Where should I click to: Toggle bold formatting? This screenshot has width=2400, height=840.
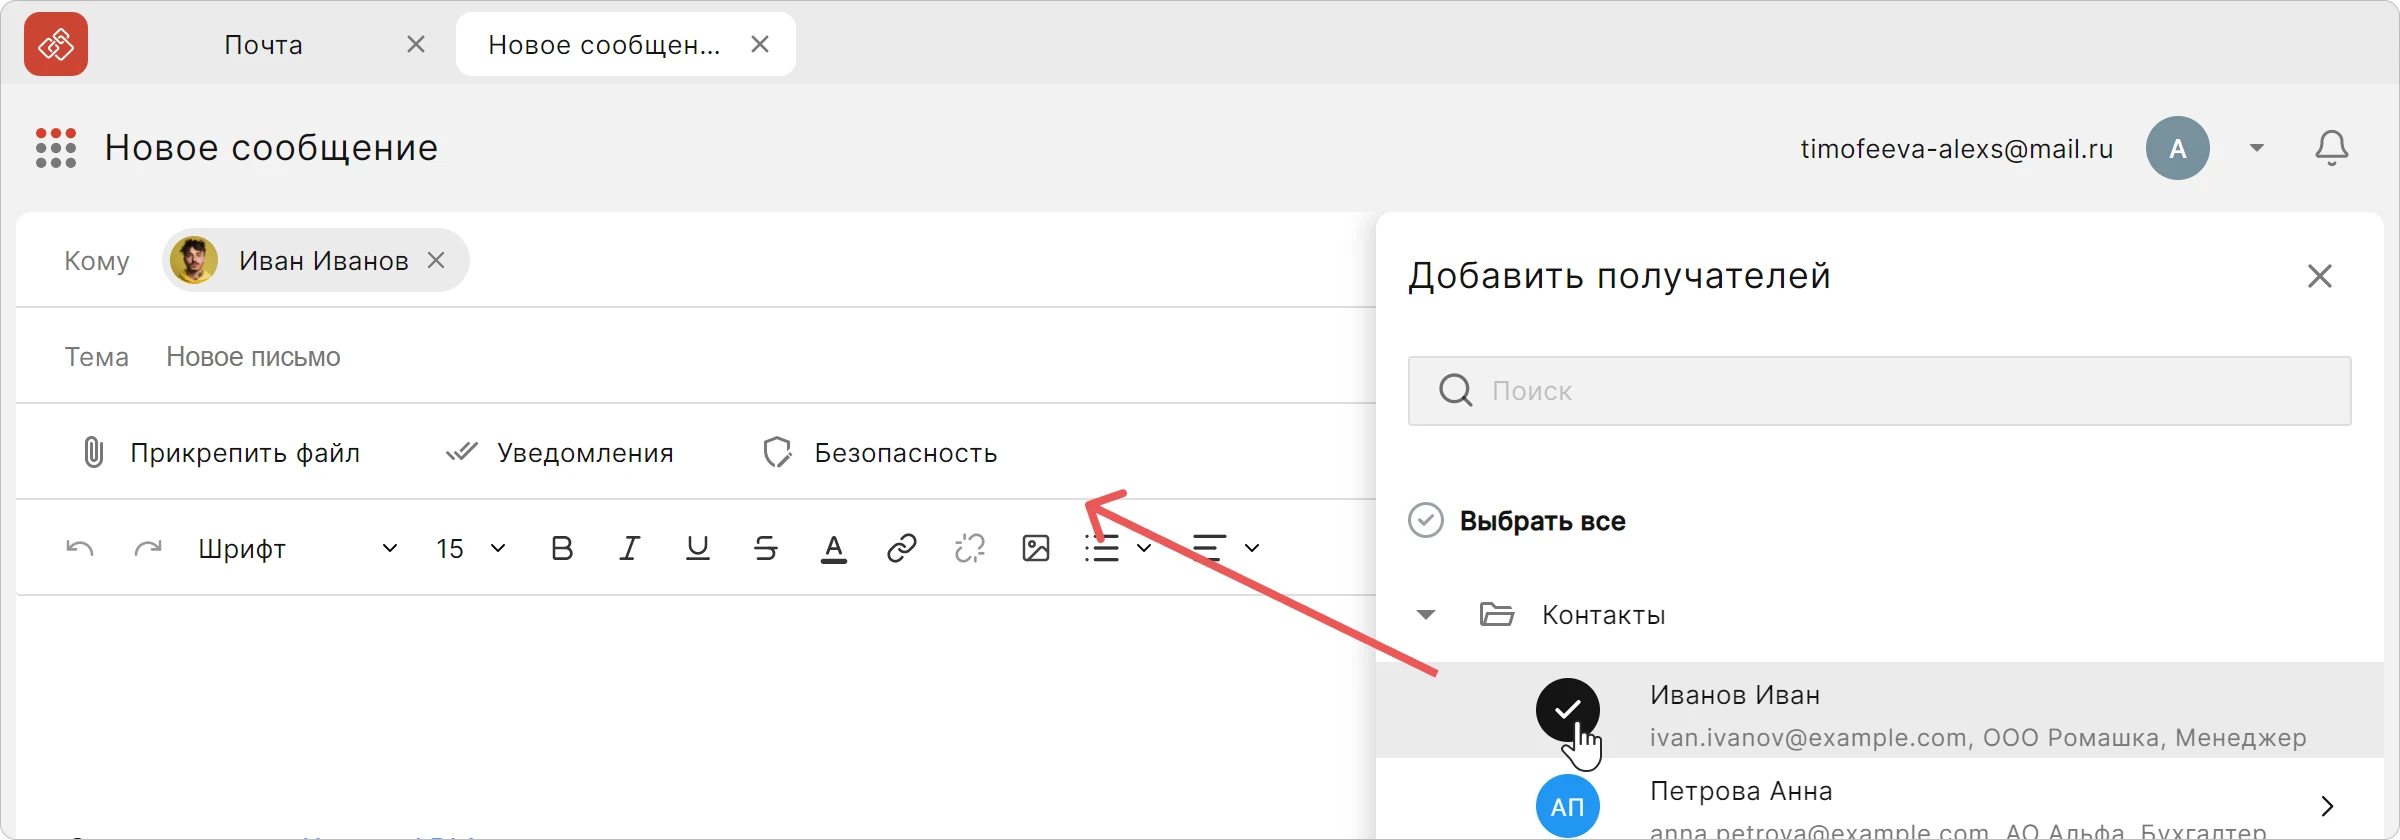click(x=562, y=548)
